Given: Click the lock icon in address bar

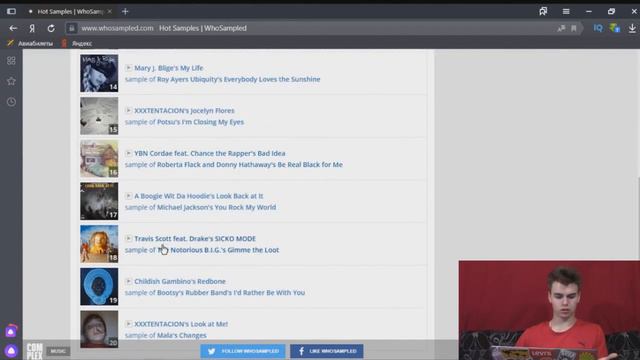Looking at the screenshot, I should tap(71, 28).
